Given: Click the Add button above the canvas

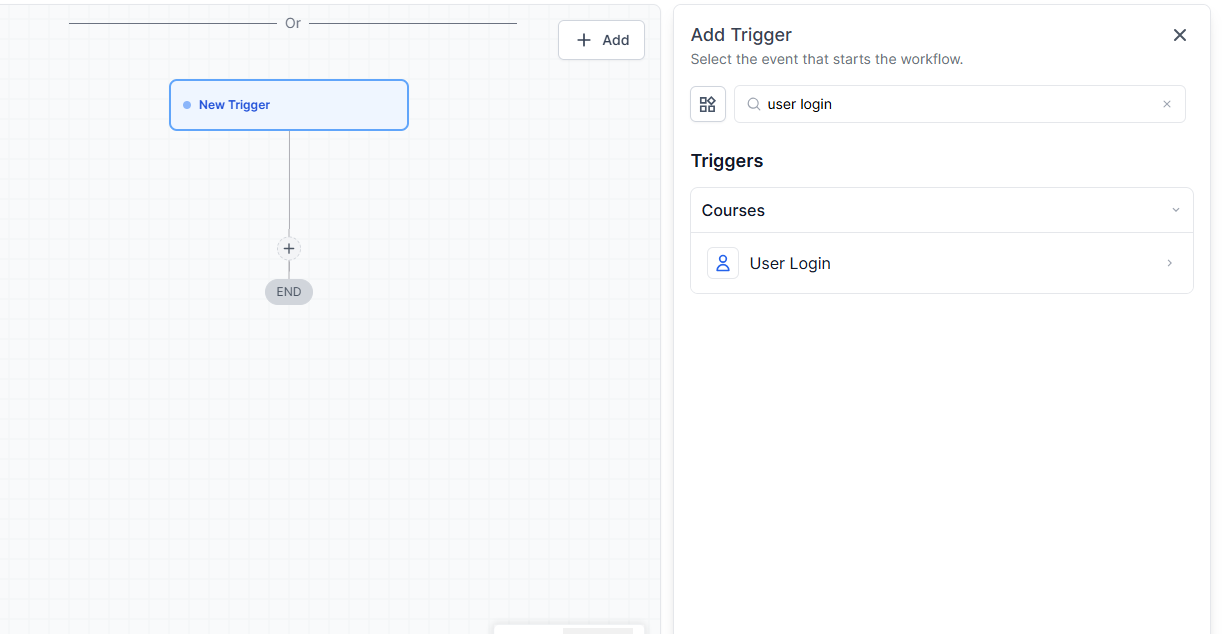Looking at the screenshot, I should point(601,40).
